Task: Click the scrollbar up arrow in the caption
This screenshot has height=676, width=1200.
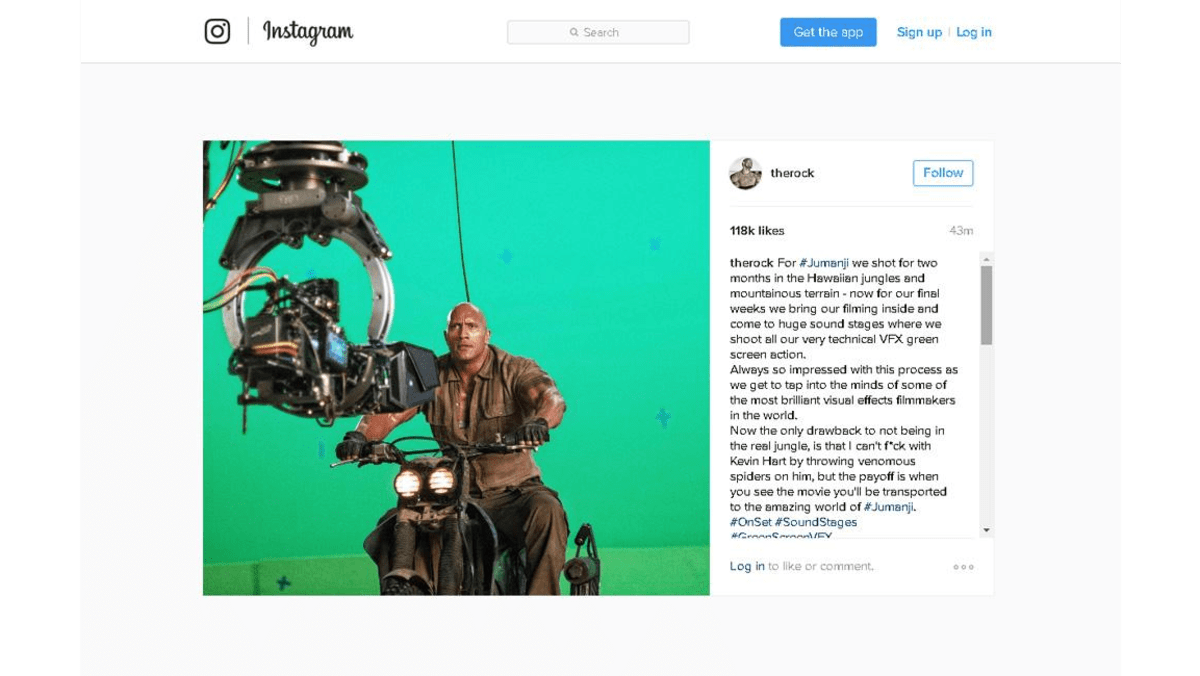Action: (986, 258)
